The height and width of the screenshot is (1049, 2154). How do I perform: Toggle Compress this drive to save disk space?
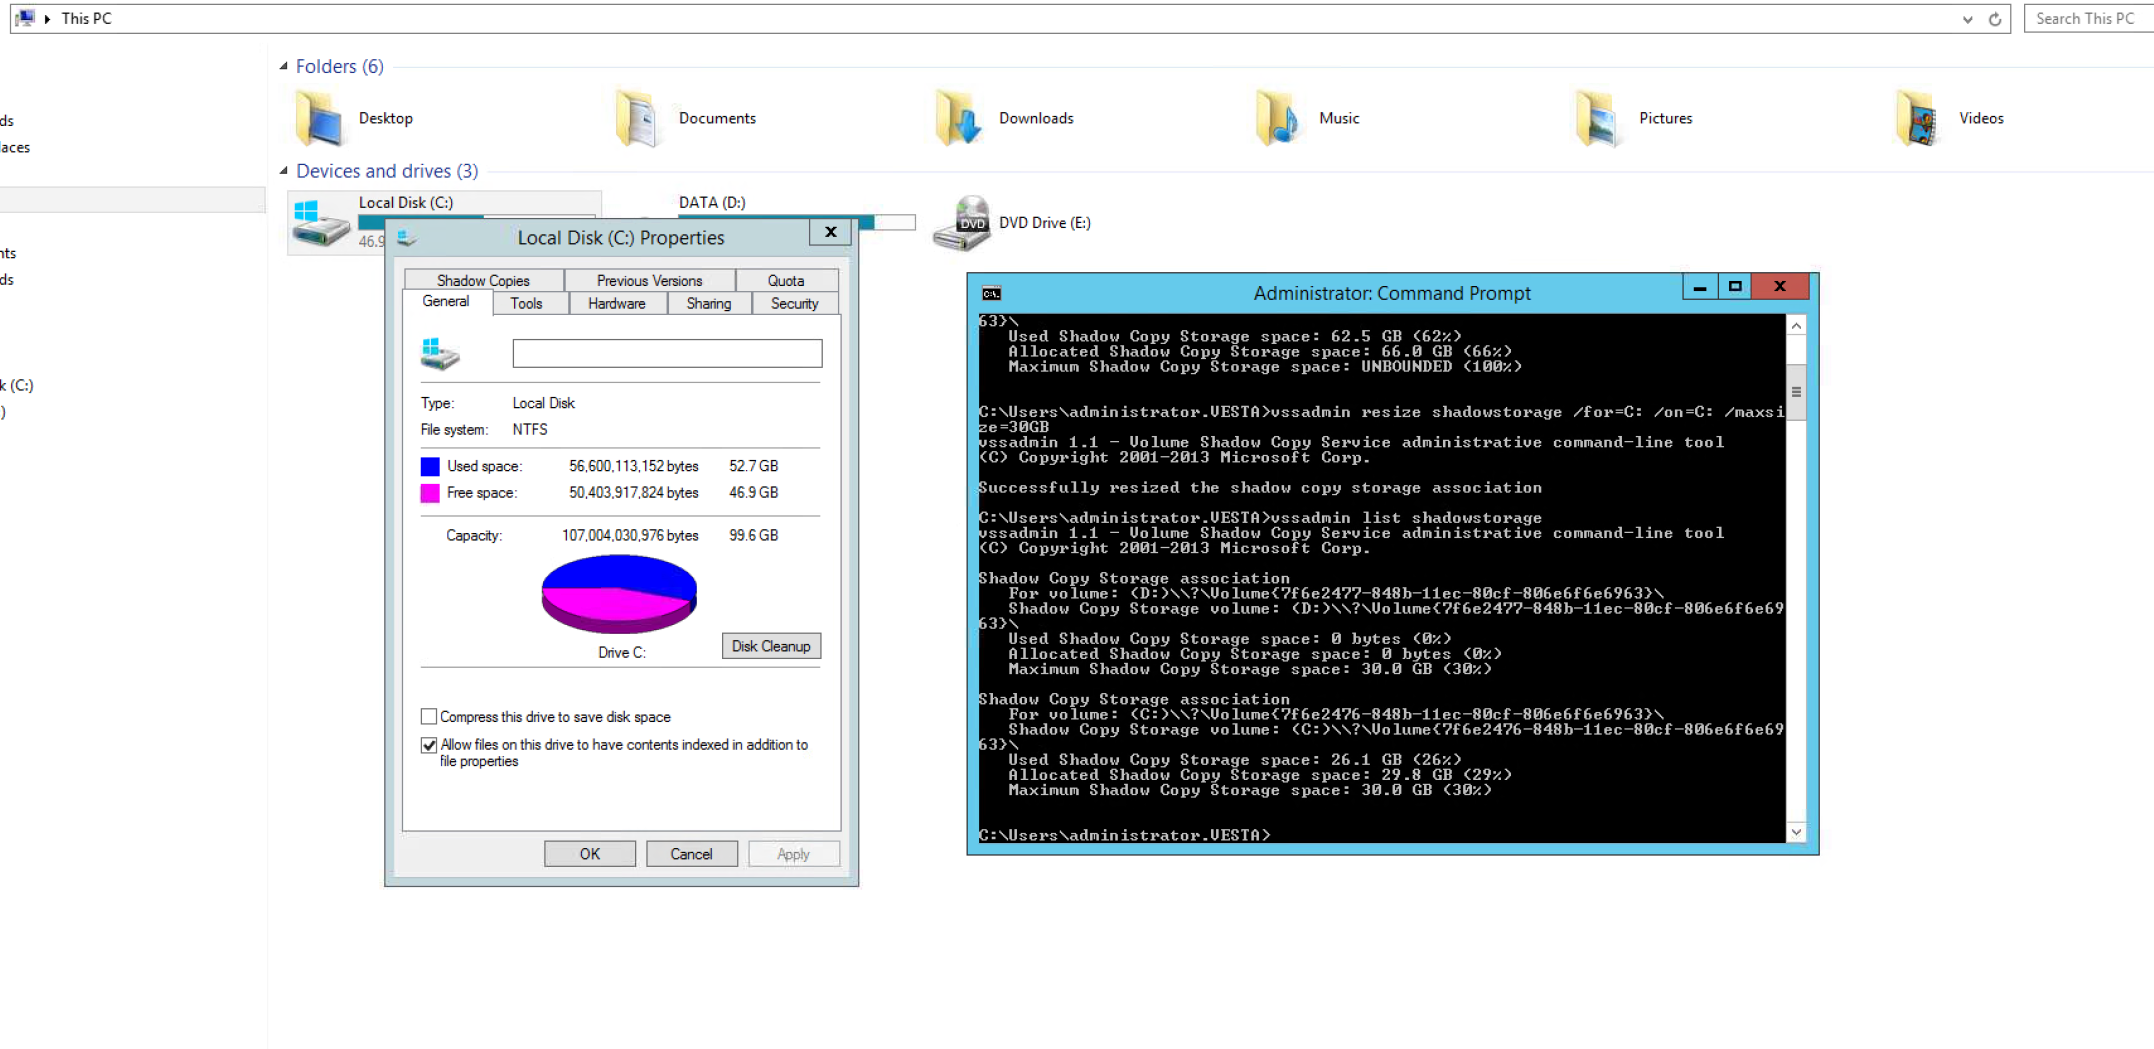click(x=429, y=716)
